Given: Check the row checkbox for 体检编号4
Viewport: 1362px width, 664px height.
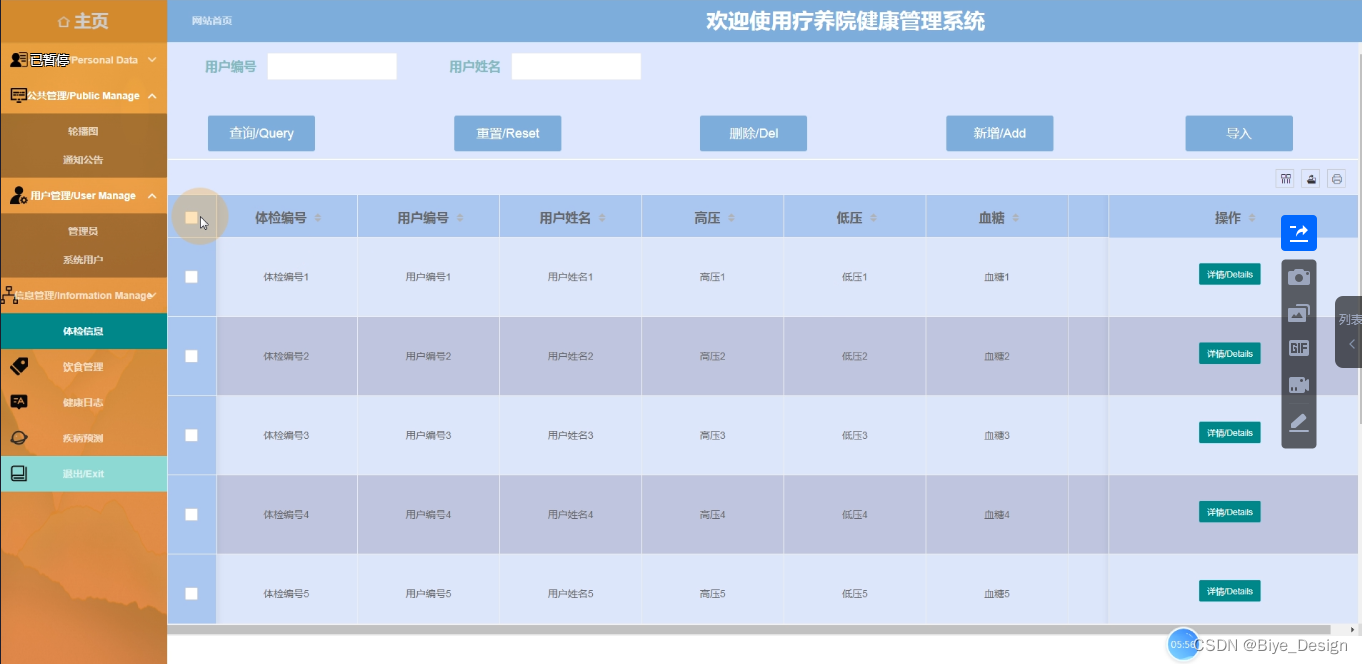Looking at the screenshot, I should click(x=191, y=514).
